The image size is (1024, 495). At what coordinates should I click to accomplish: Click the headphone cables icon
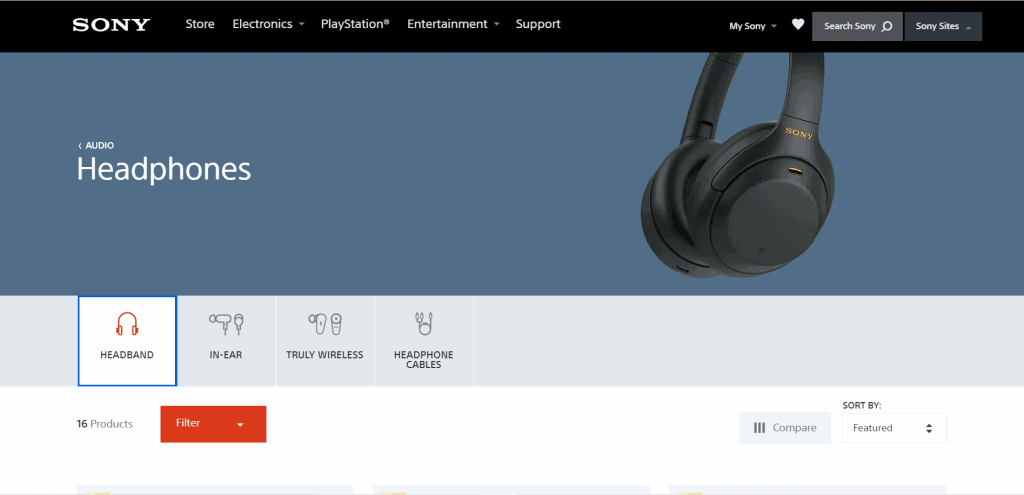(x=424, y=323)
